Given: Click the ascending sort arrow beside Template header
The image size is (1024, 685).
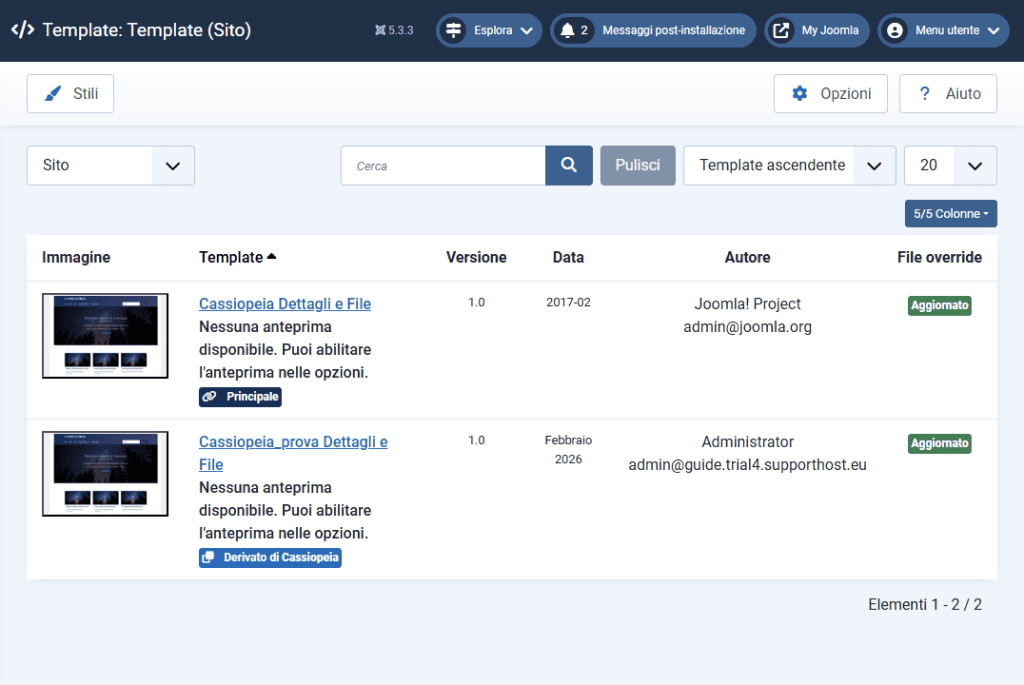Looking at the screenshot, I should pyautogui.click(x=272, y=257).
